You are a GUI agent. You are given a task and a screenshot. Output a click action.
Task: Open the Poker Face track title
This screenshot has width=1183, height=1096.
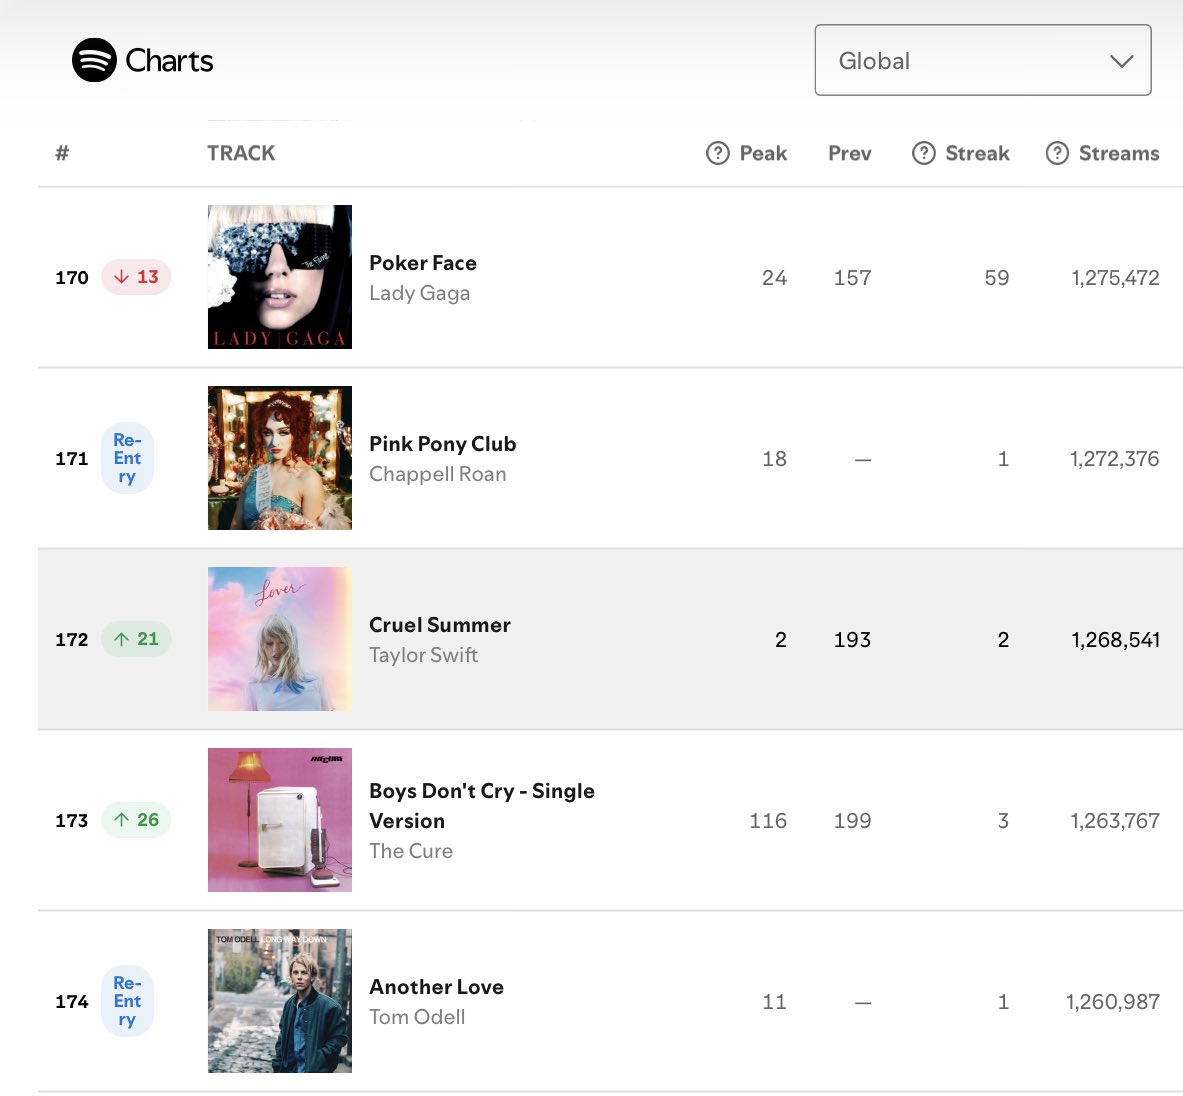422,262
